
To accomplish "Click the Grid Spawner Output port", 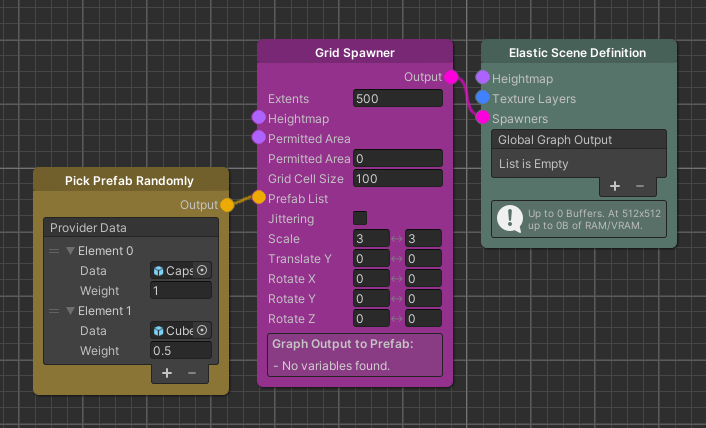I will [x=451, y=77].
